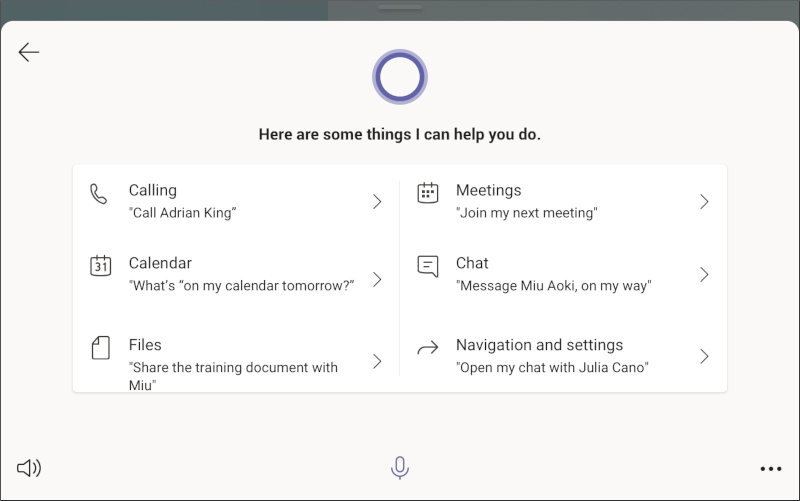
Task: Select "Share the training document" example text
Action: [233, 376]
